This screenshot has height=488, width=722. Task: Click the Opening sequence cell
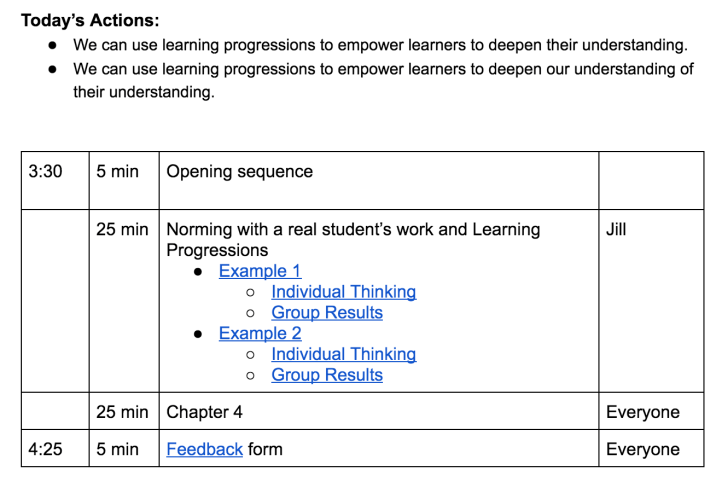[239, 172]
